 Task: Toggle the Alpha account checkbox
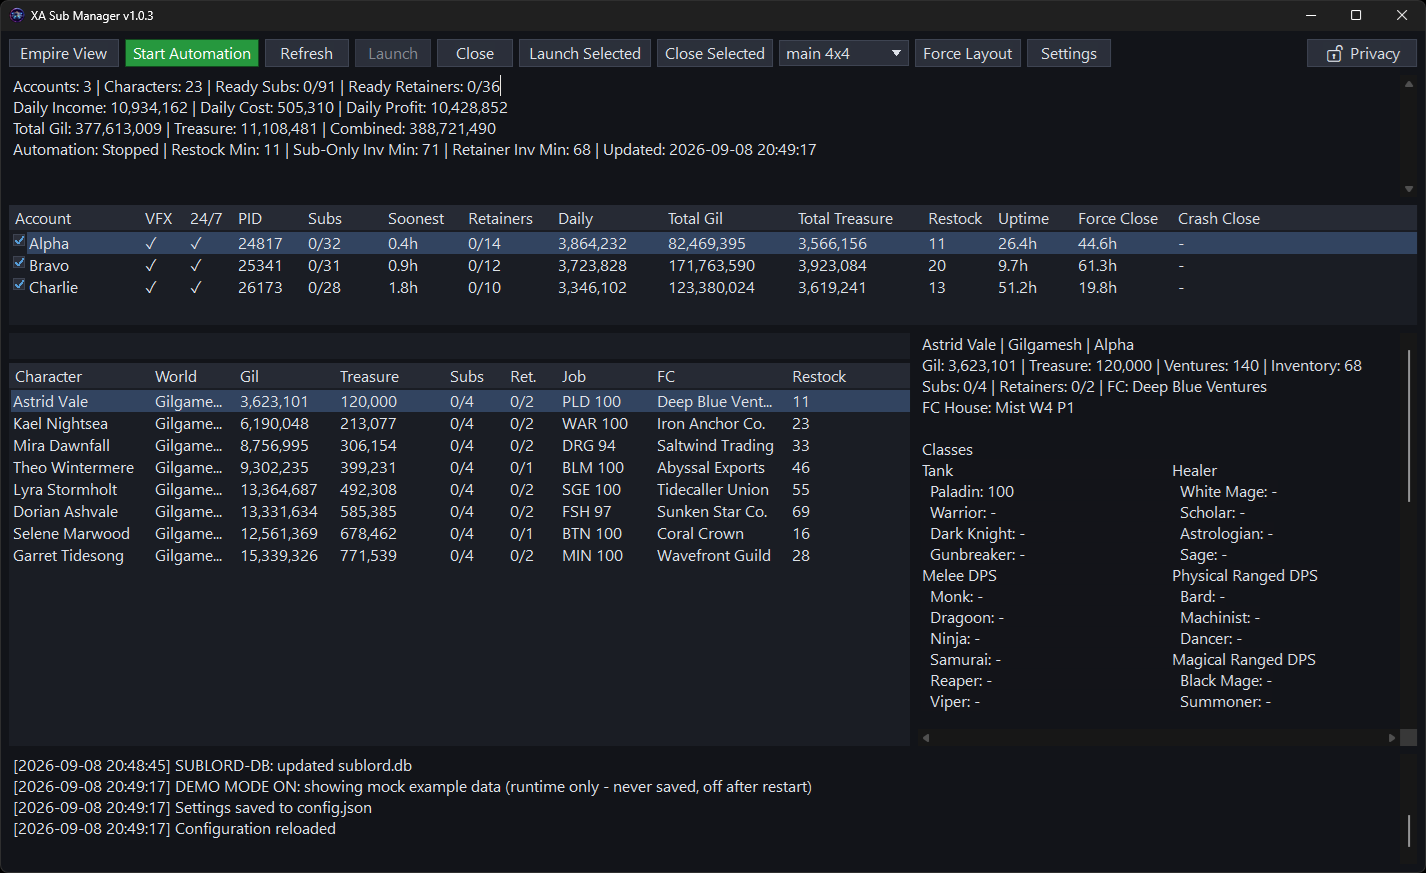[19, 241]
